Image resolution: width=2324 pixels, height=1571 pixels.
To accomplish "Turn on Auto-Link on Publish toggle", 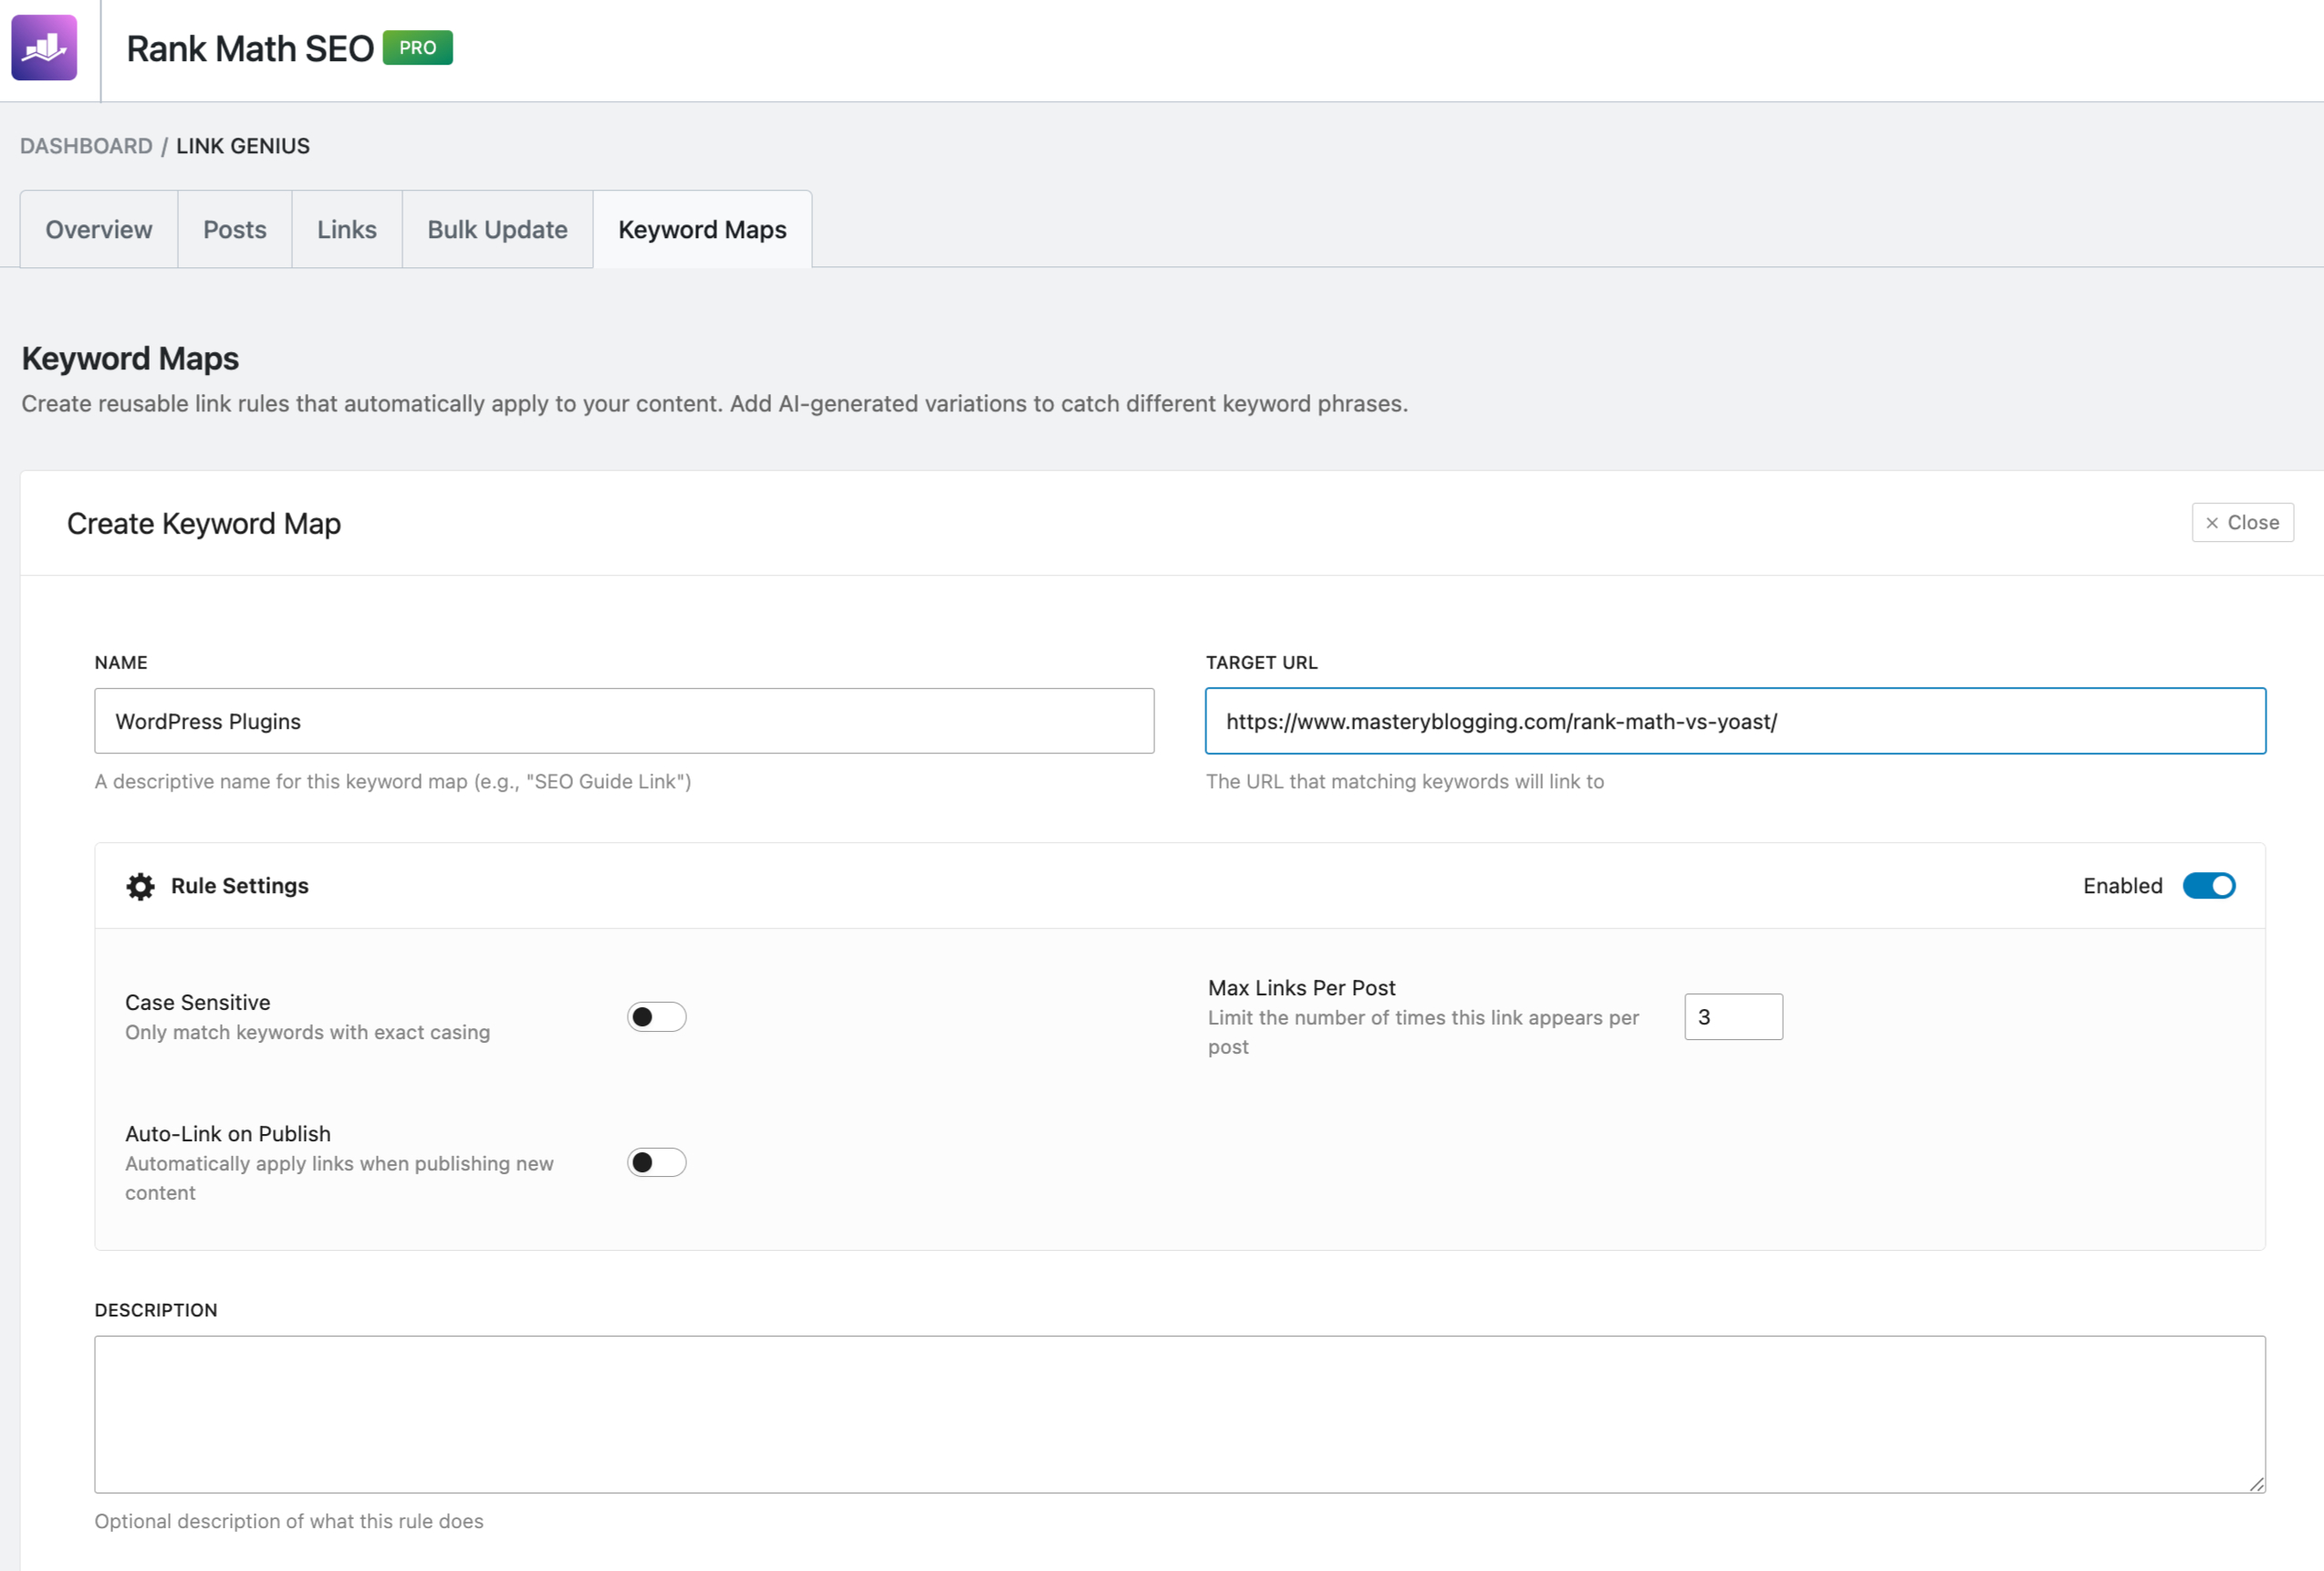I will 656,1162.
